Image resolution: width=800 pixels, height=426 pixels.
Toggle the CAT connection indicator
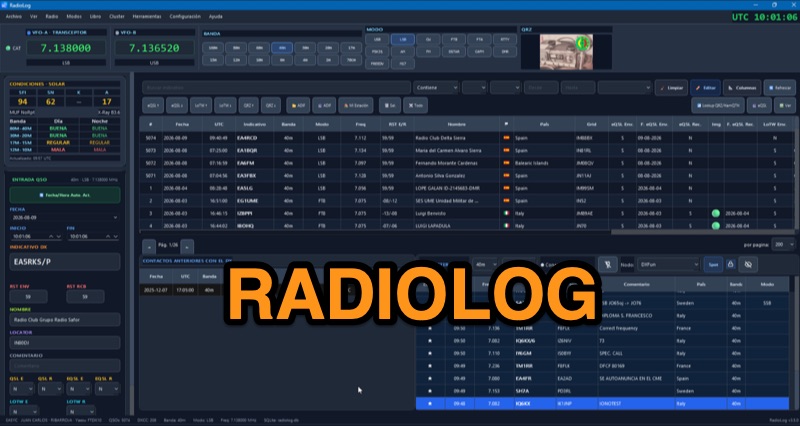(8, 48)
